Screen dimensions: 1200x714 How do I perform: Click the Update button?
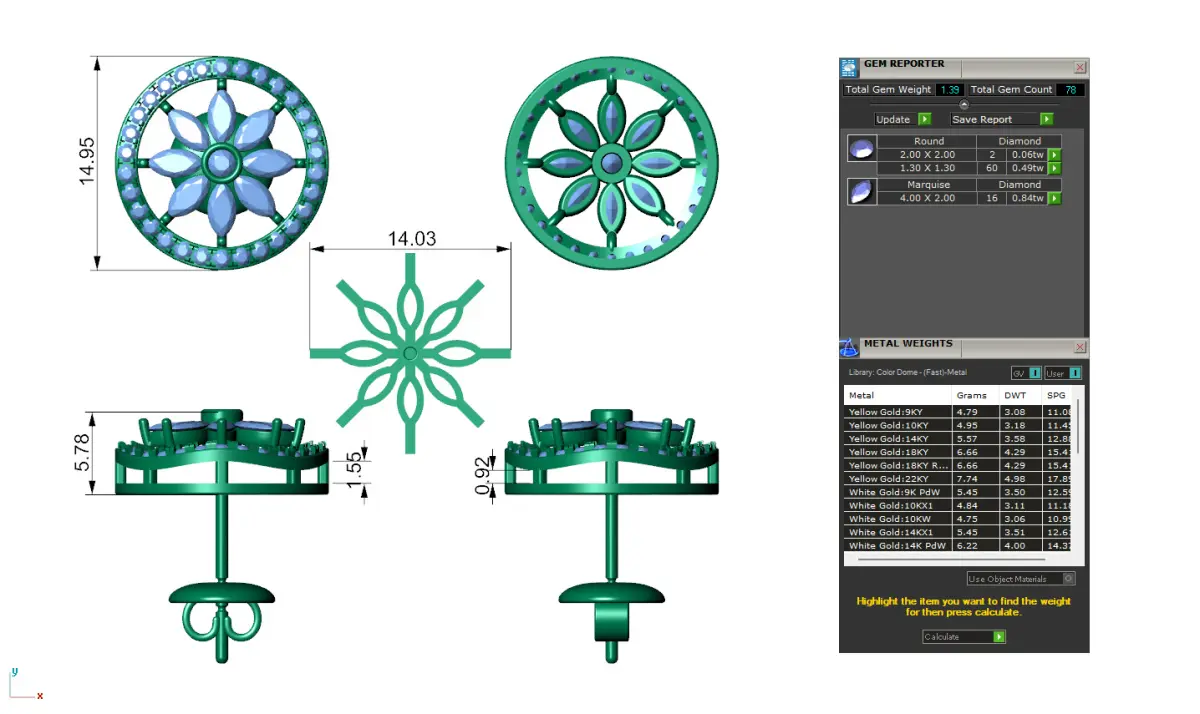pyautogui.click(x=903, y=119)
